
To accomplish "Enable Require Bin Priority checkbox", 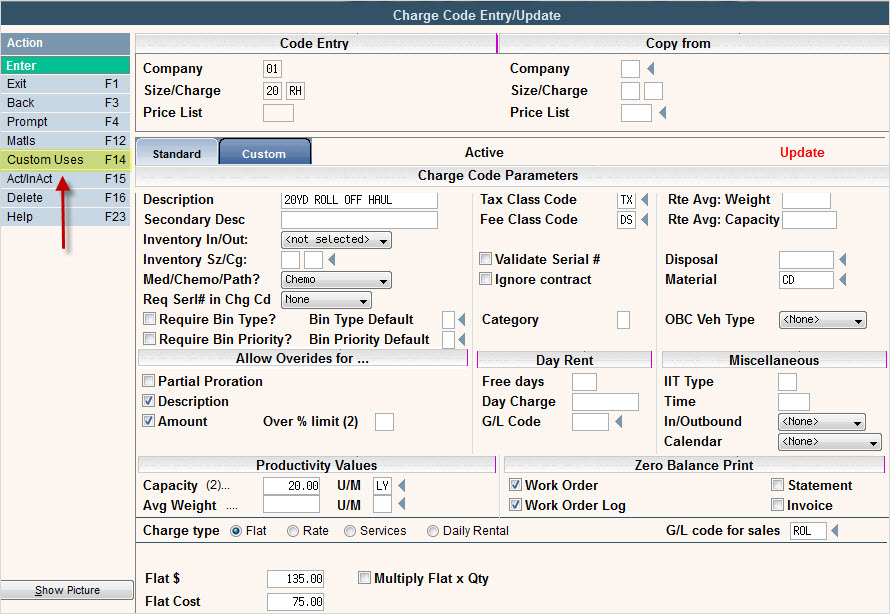I will [149, 339].
